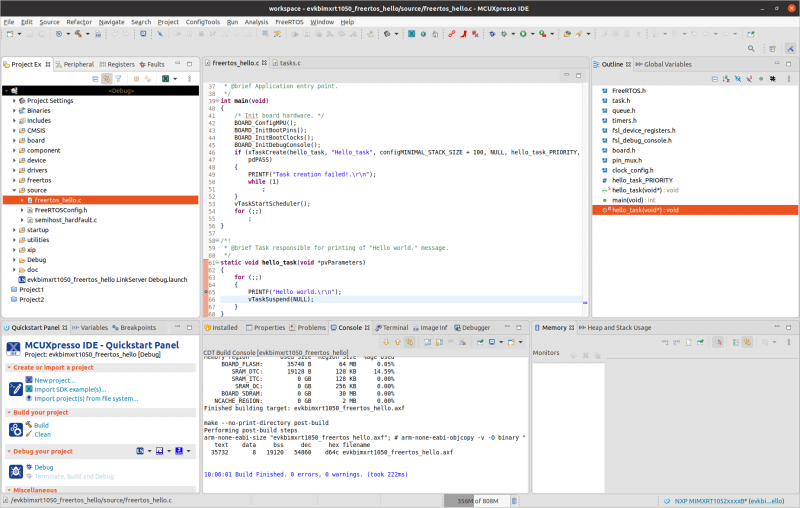
Task: Click the build hammer icon in main toolbar
Action: pyautogui.click(x=78, y=34)
